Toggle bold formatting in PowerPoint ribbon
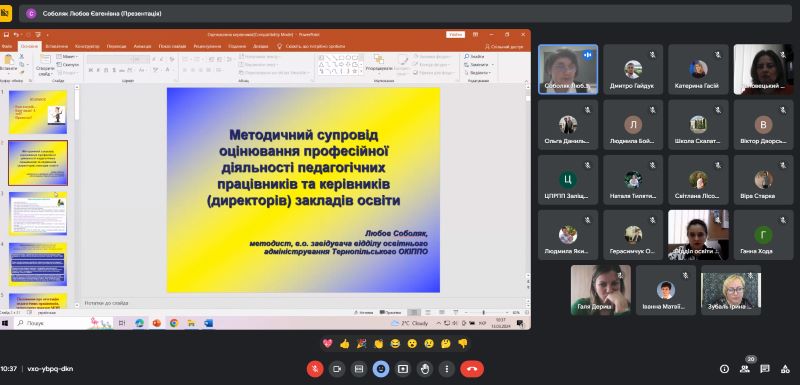The image size is (800, 385). coord(90,70)
